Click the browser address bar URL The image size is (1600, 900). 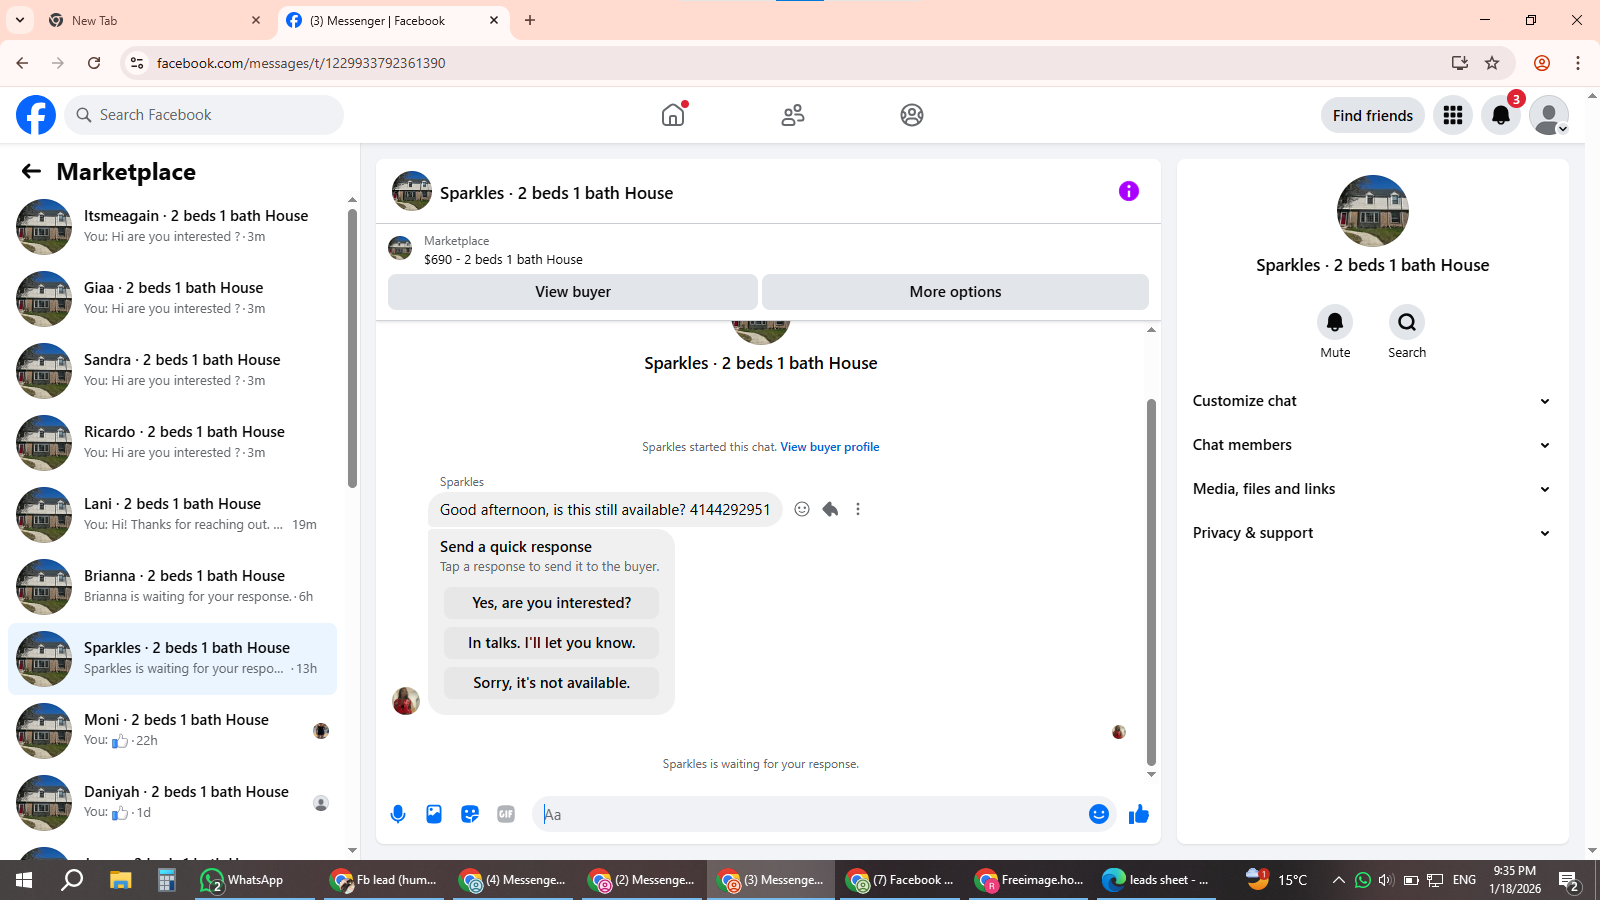click(x=301, y=63)
